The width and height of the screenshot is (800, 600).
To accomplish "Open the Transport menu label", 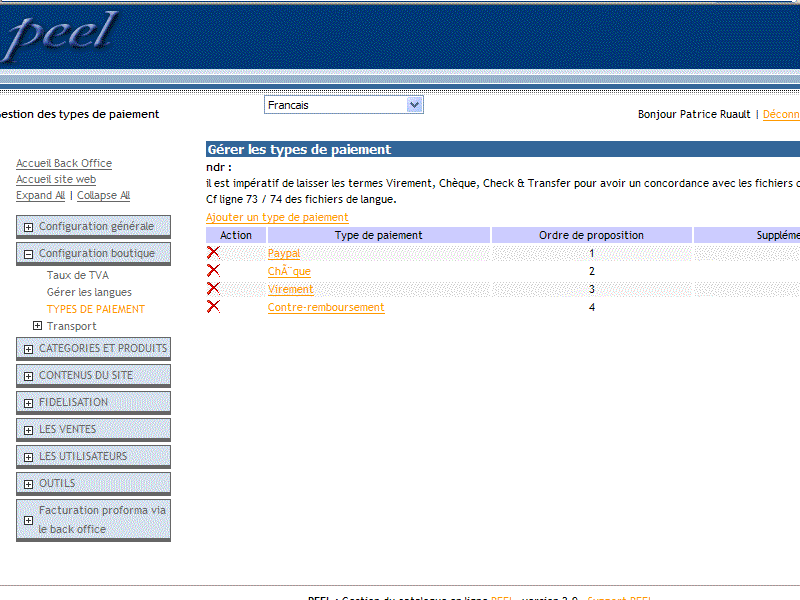I will [71, 326].
